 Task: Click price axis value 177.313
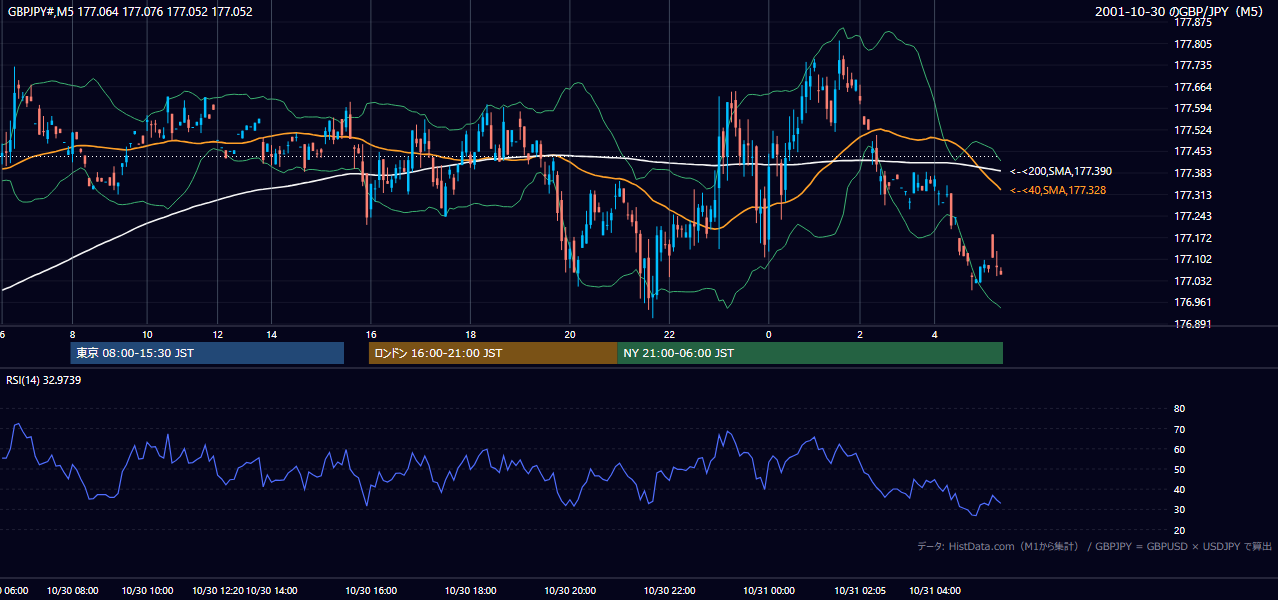pos(1193,195)
